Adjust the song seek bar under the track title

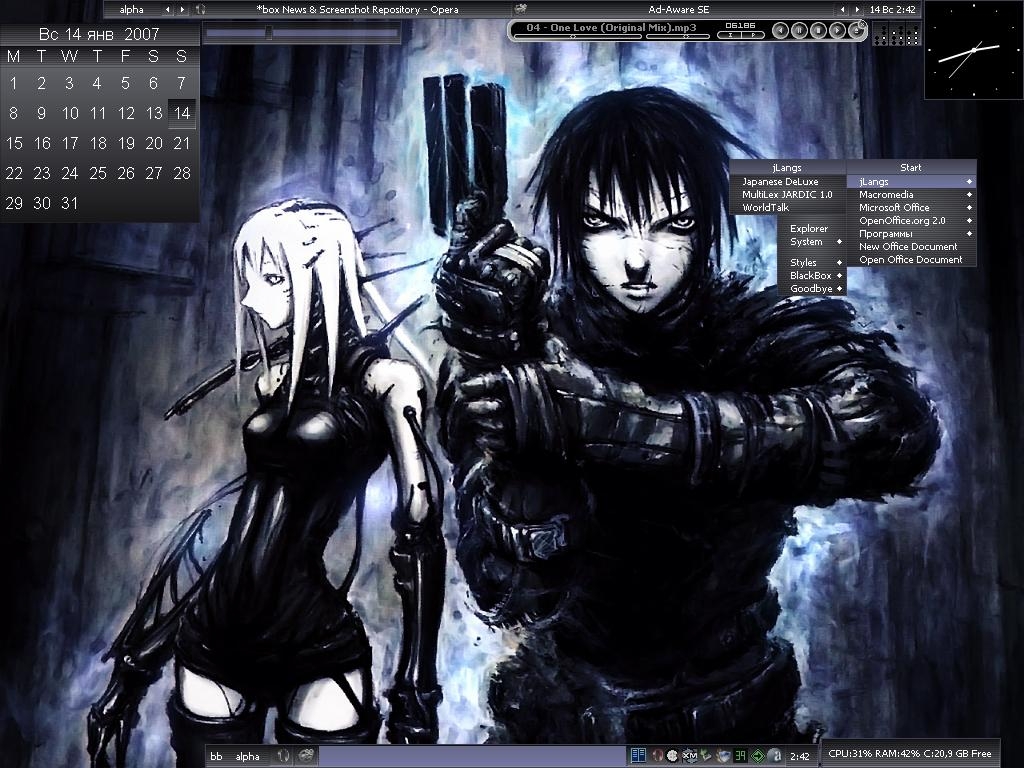pos(577,37)
